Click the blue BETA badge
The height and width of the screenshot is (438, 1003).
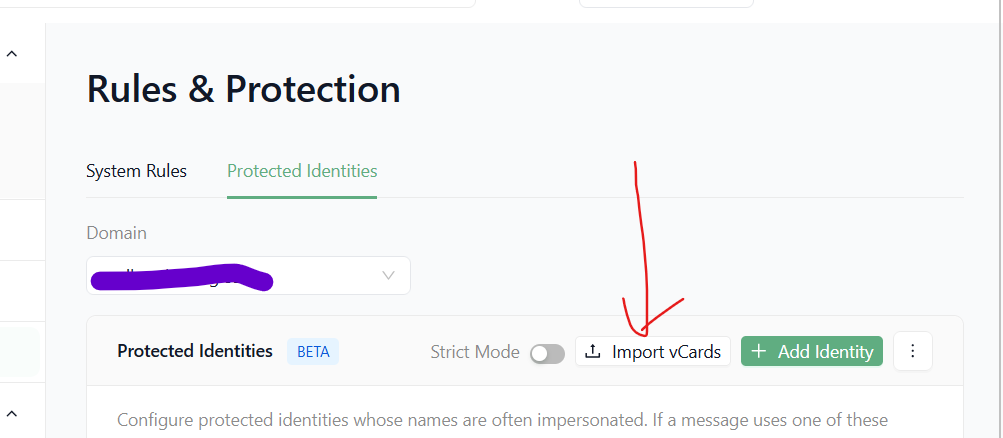coord(313,352)
